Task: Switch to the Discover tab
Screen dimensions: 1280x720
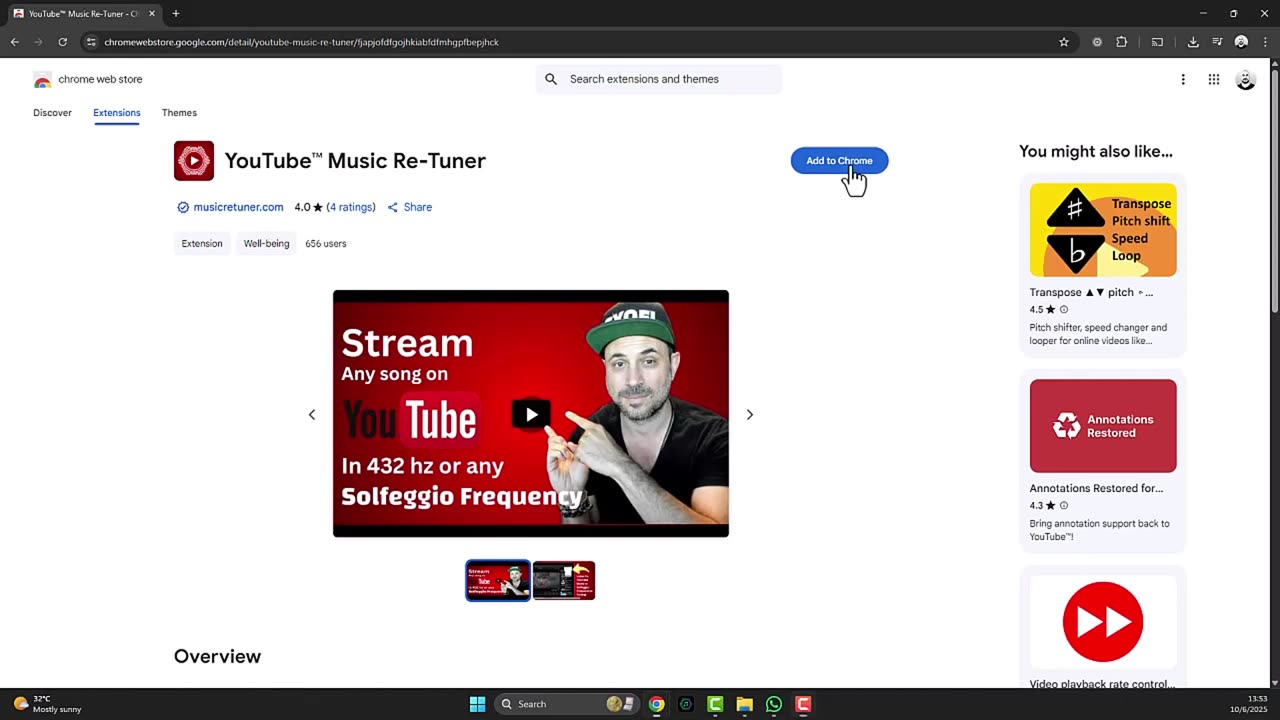Action: point(52,113)
